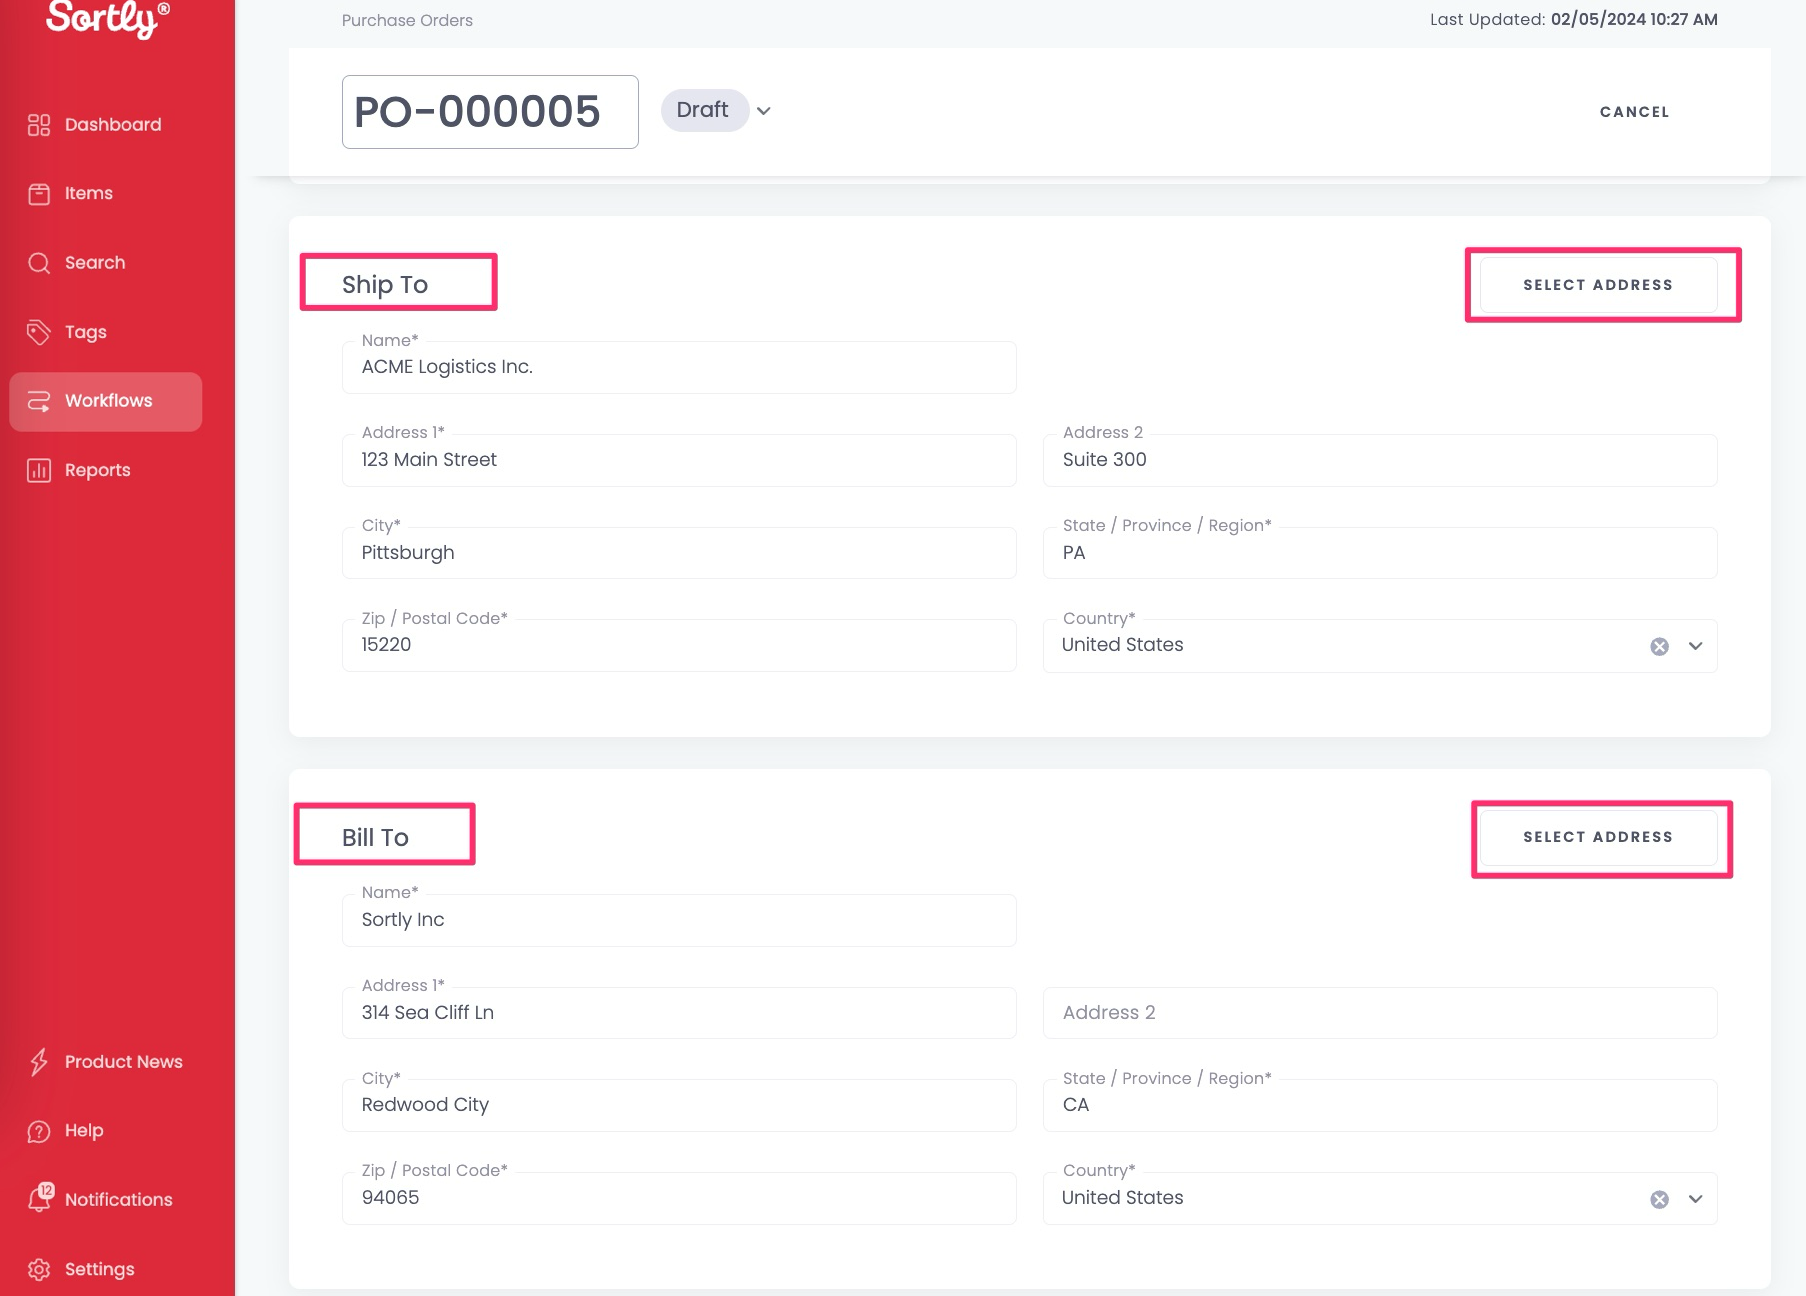Click the Items box icon
The image size is (1806, 1296).
click(39, 194)
